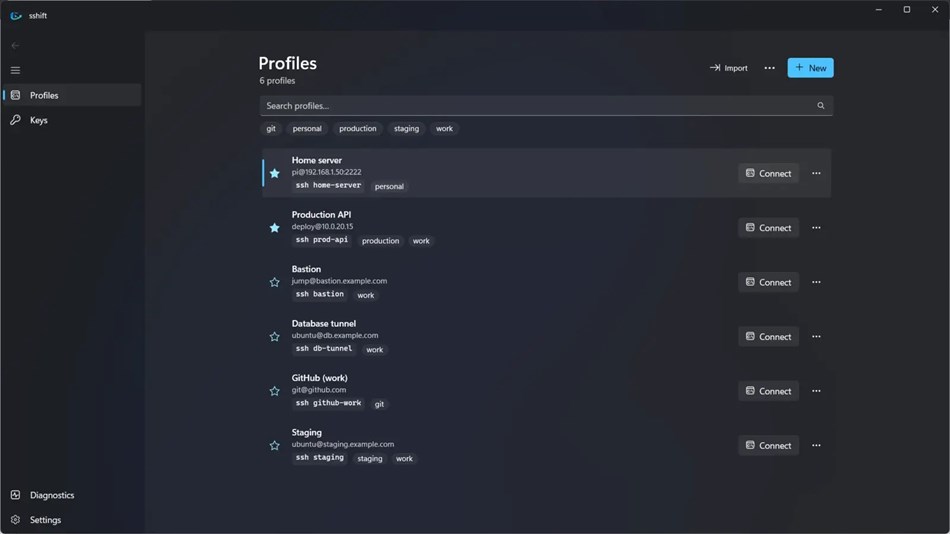Image resolution: width=950 pixels, height=534 pixels.
Task: Click the 'ssh db-tunnel' command chip
Action: click(324, 349)
